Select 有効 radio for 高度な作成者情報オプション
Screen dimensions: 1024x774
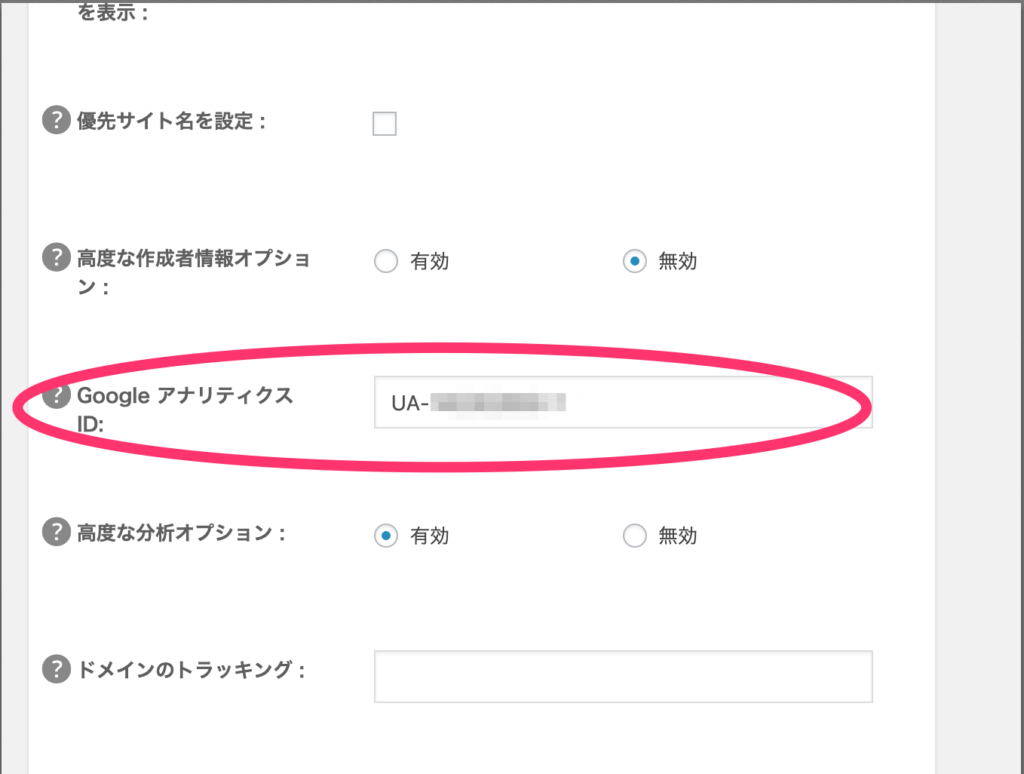point(385,262)
